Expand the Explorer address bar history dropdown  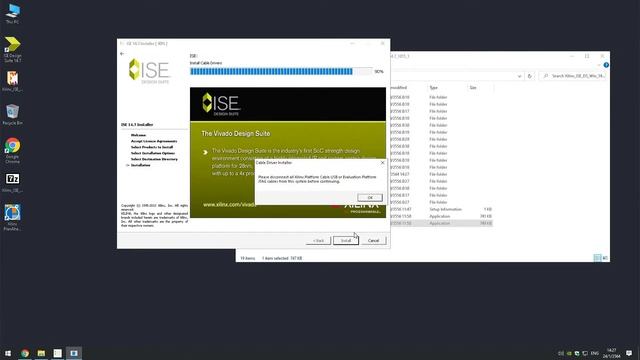click(519, 76)
